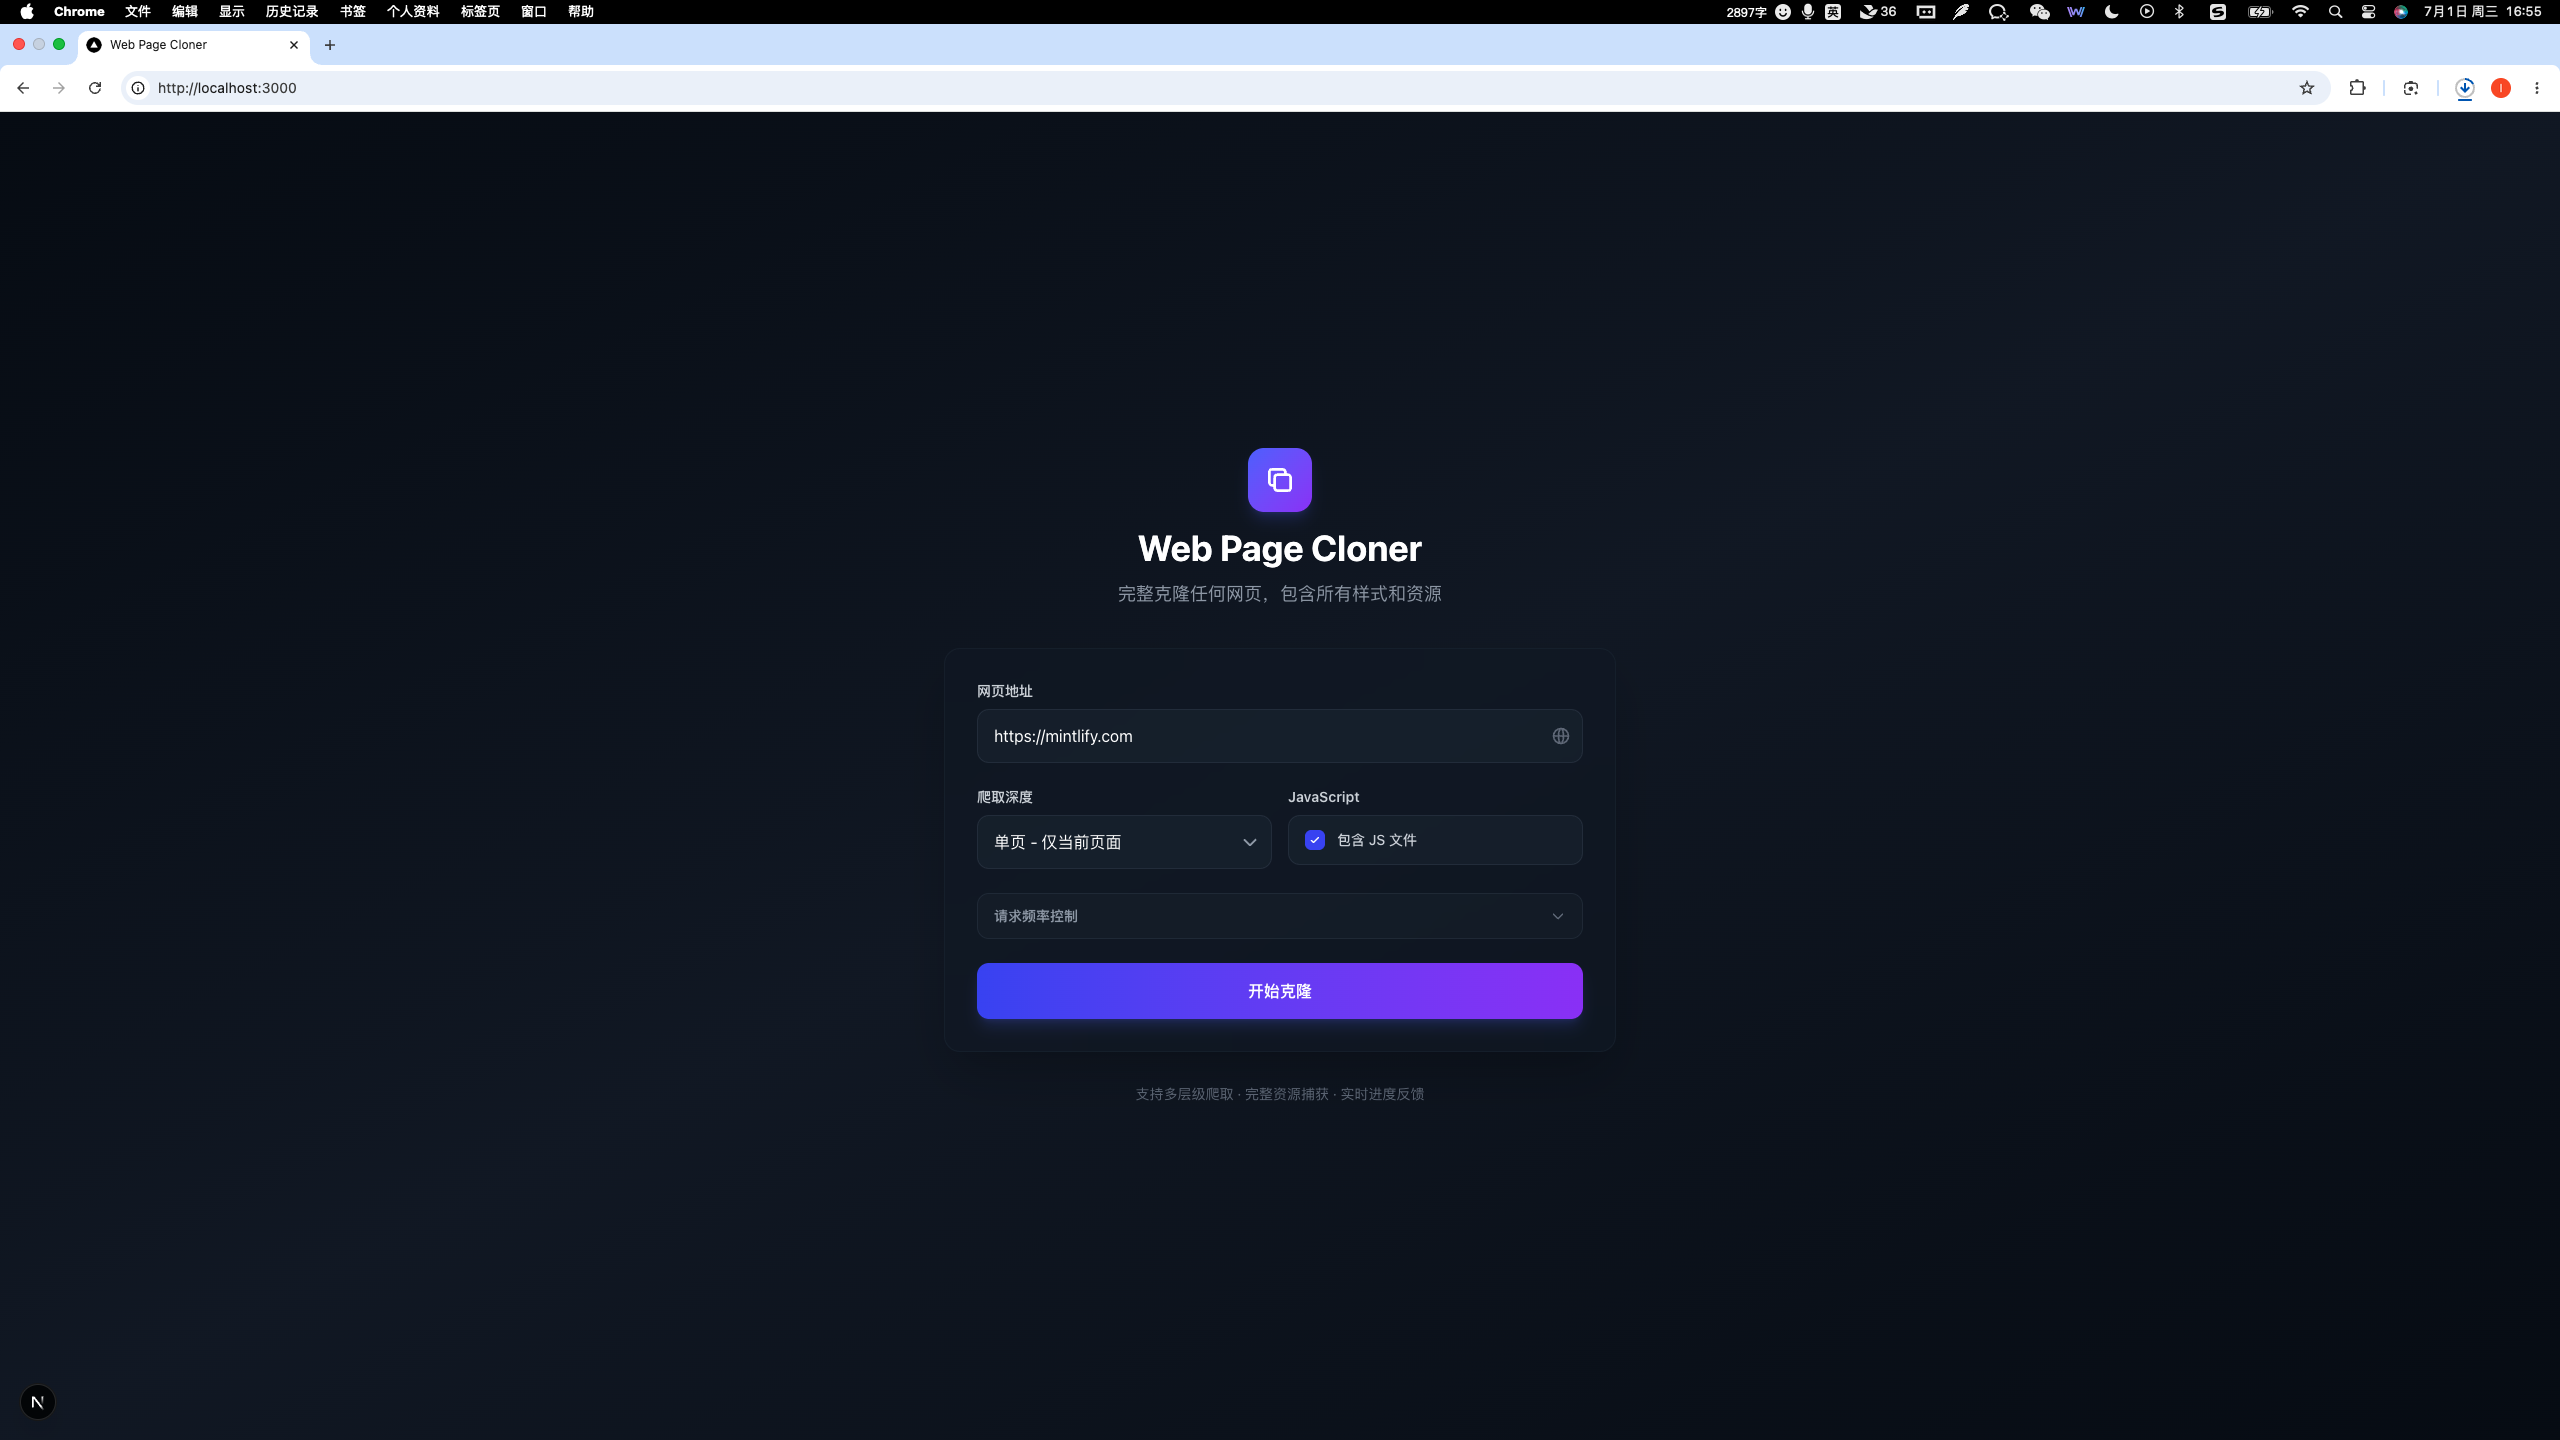Screen dimensions: 2560x1440
Task: Click the globe icon in URL field
Action: [x=1560, y=736]
